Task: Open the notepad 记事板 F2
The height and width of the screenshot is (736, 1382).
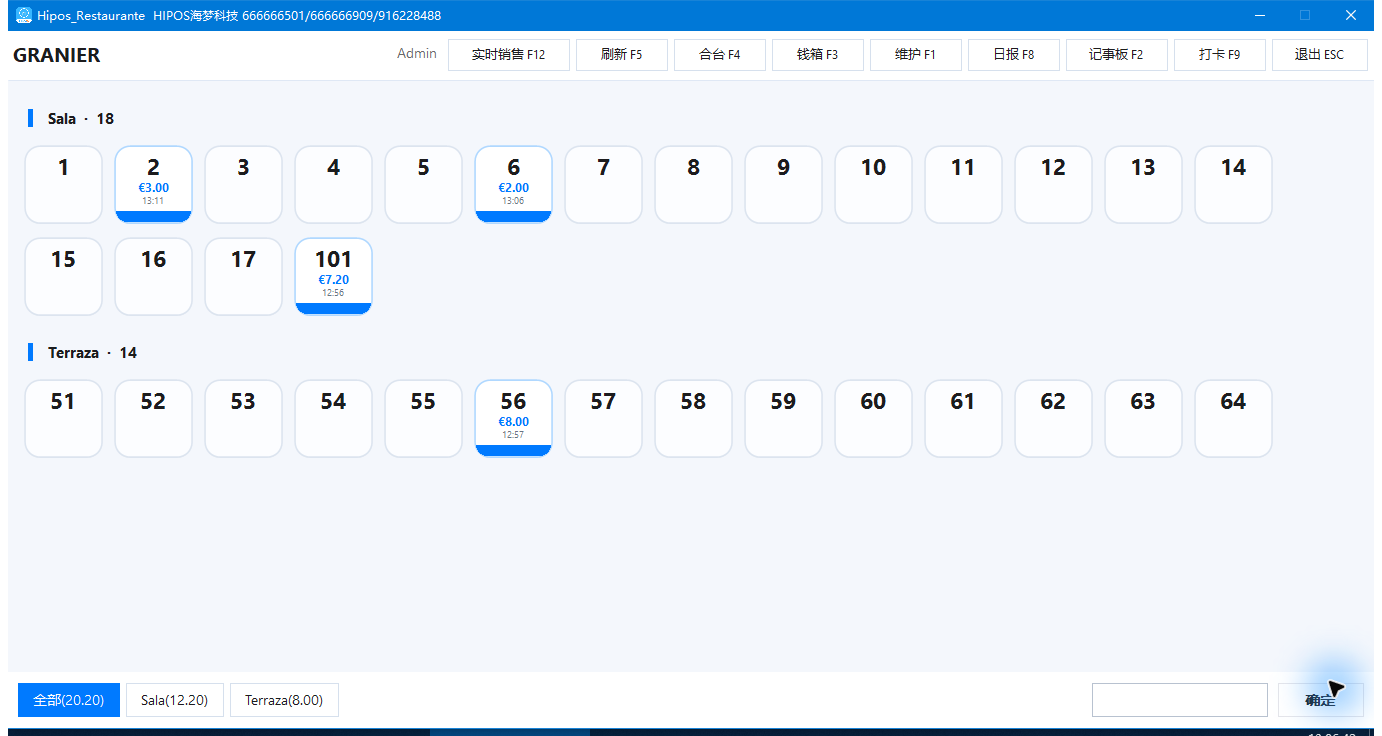Action: pos(1117,55)
